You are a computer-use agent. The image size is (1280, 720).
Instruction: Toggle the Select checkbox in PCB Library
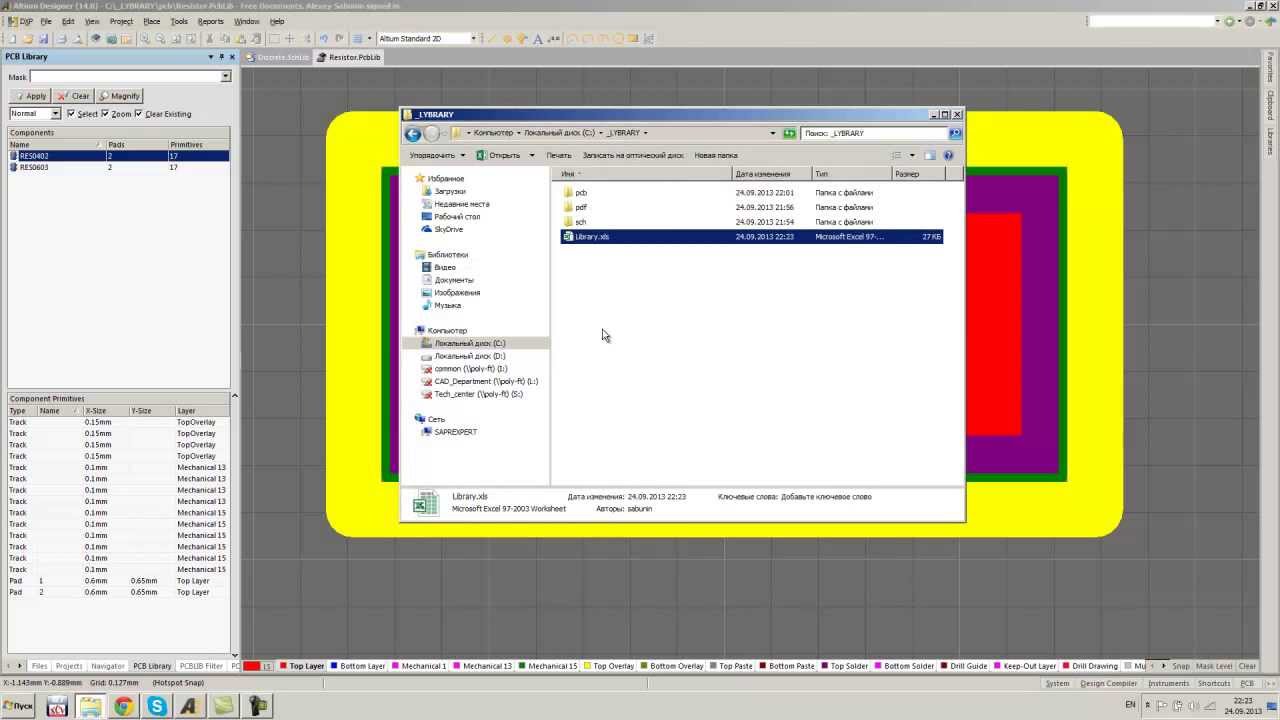pos(70,114)
